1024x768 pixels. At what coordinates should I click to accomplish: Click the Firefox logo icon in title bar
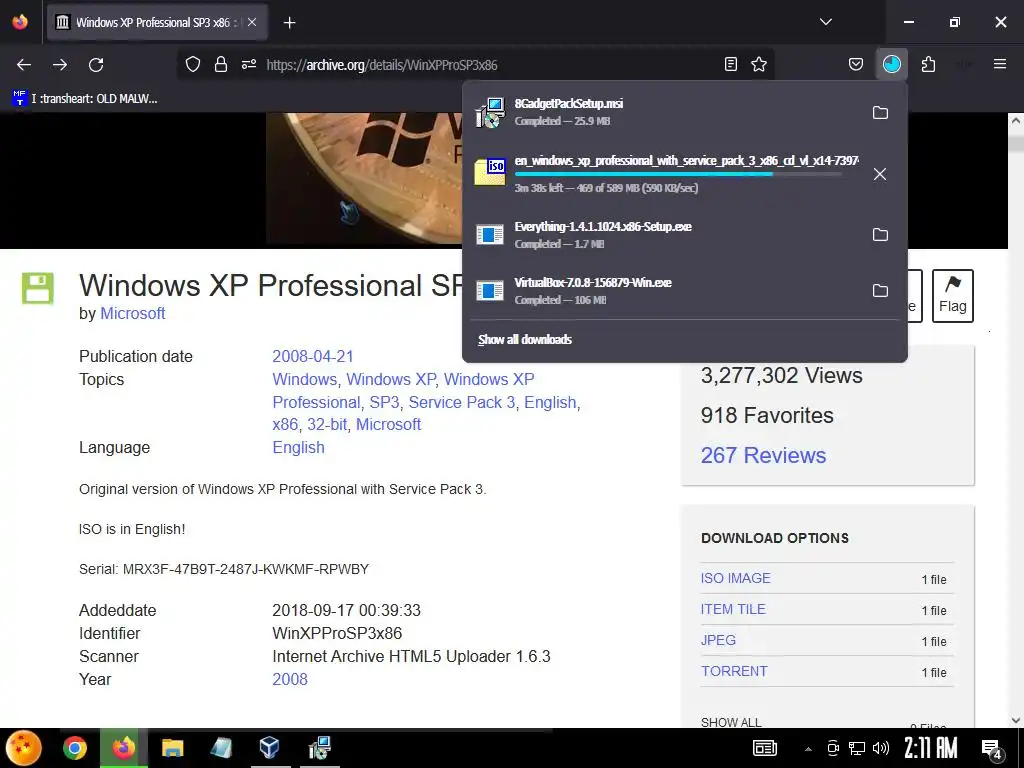point(20,22)
